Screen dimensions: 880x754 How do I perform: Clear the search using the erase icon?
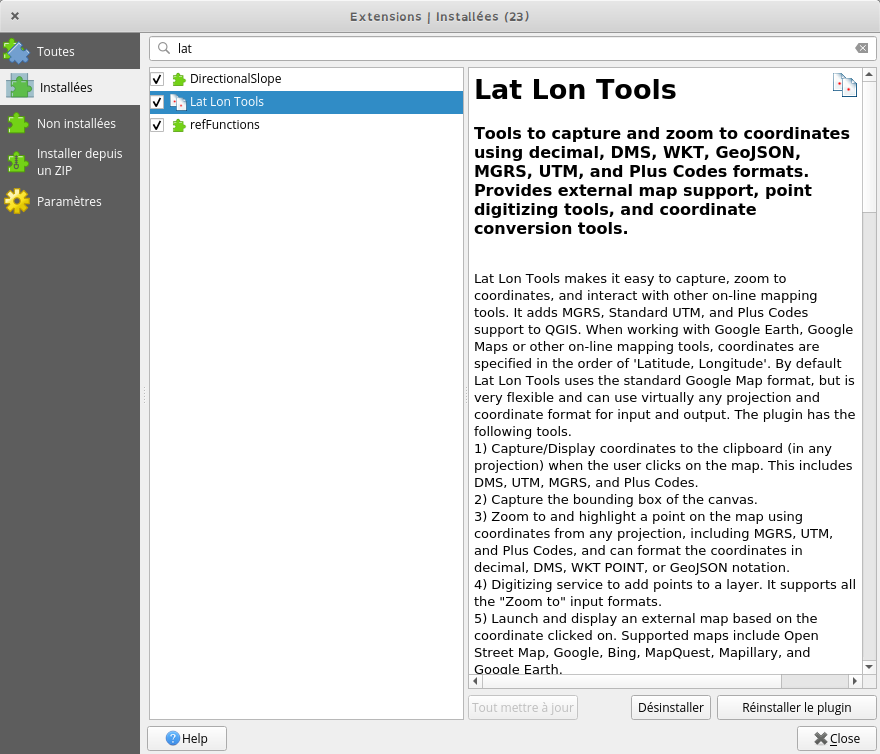(861, 47)
